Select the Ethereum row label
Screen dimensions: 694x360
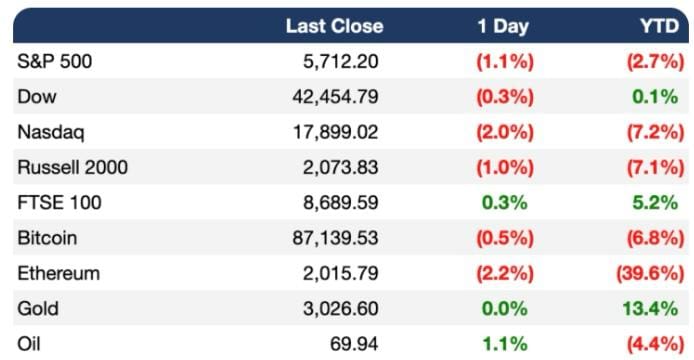(58, 274)
